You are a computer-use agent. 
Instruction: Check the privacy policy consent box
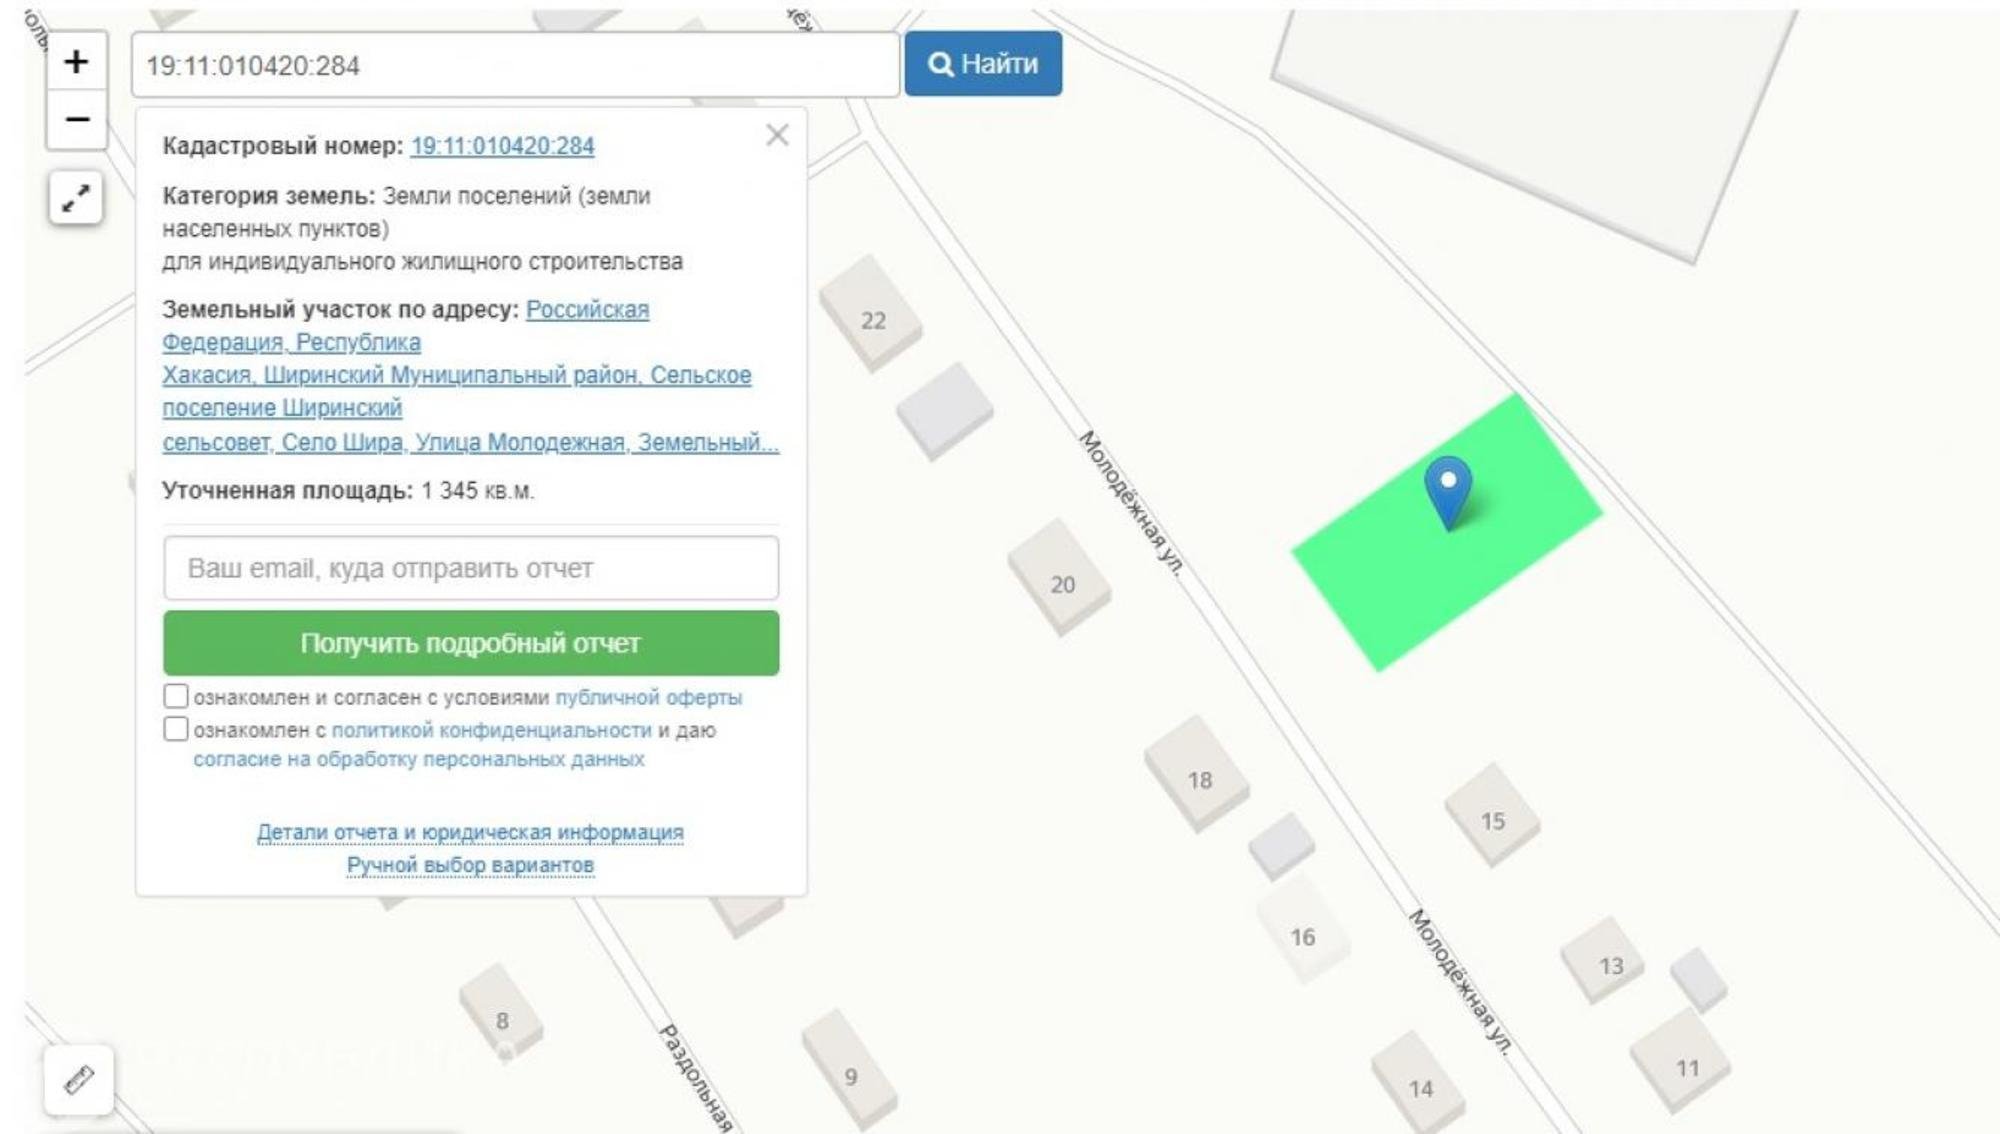(x=176, y=729)
